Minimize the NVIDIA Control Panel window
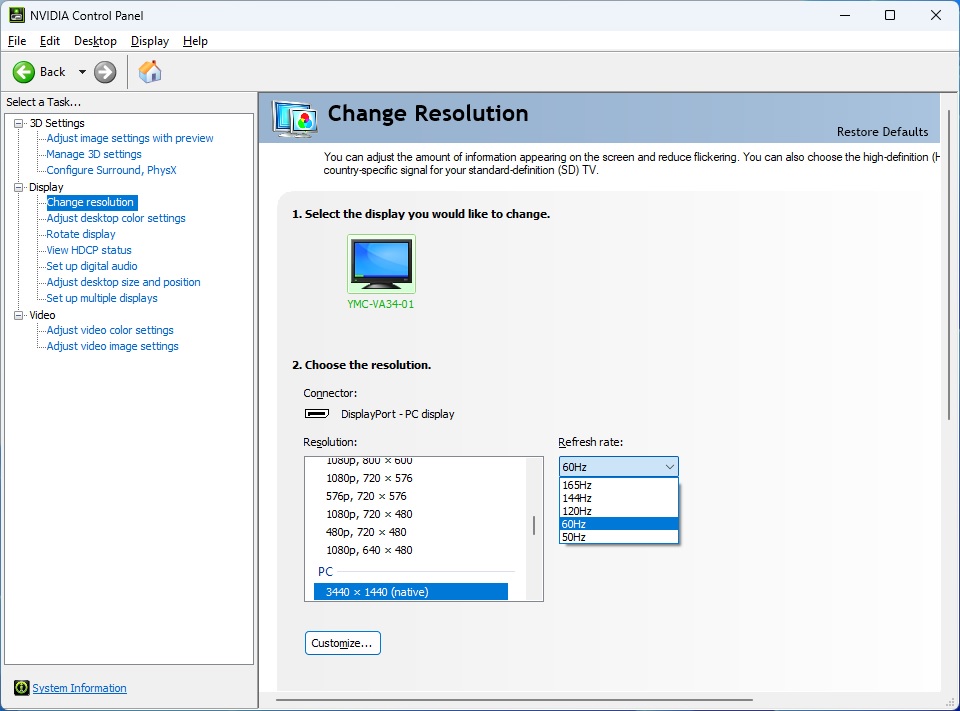960x711 pixels. 845,15
